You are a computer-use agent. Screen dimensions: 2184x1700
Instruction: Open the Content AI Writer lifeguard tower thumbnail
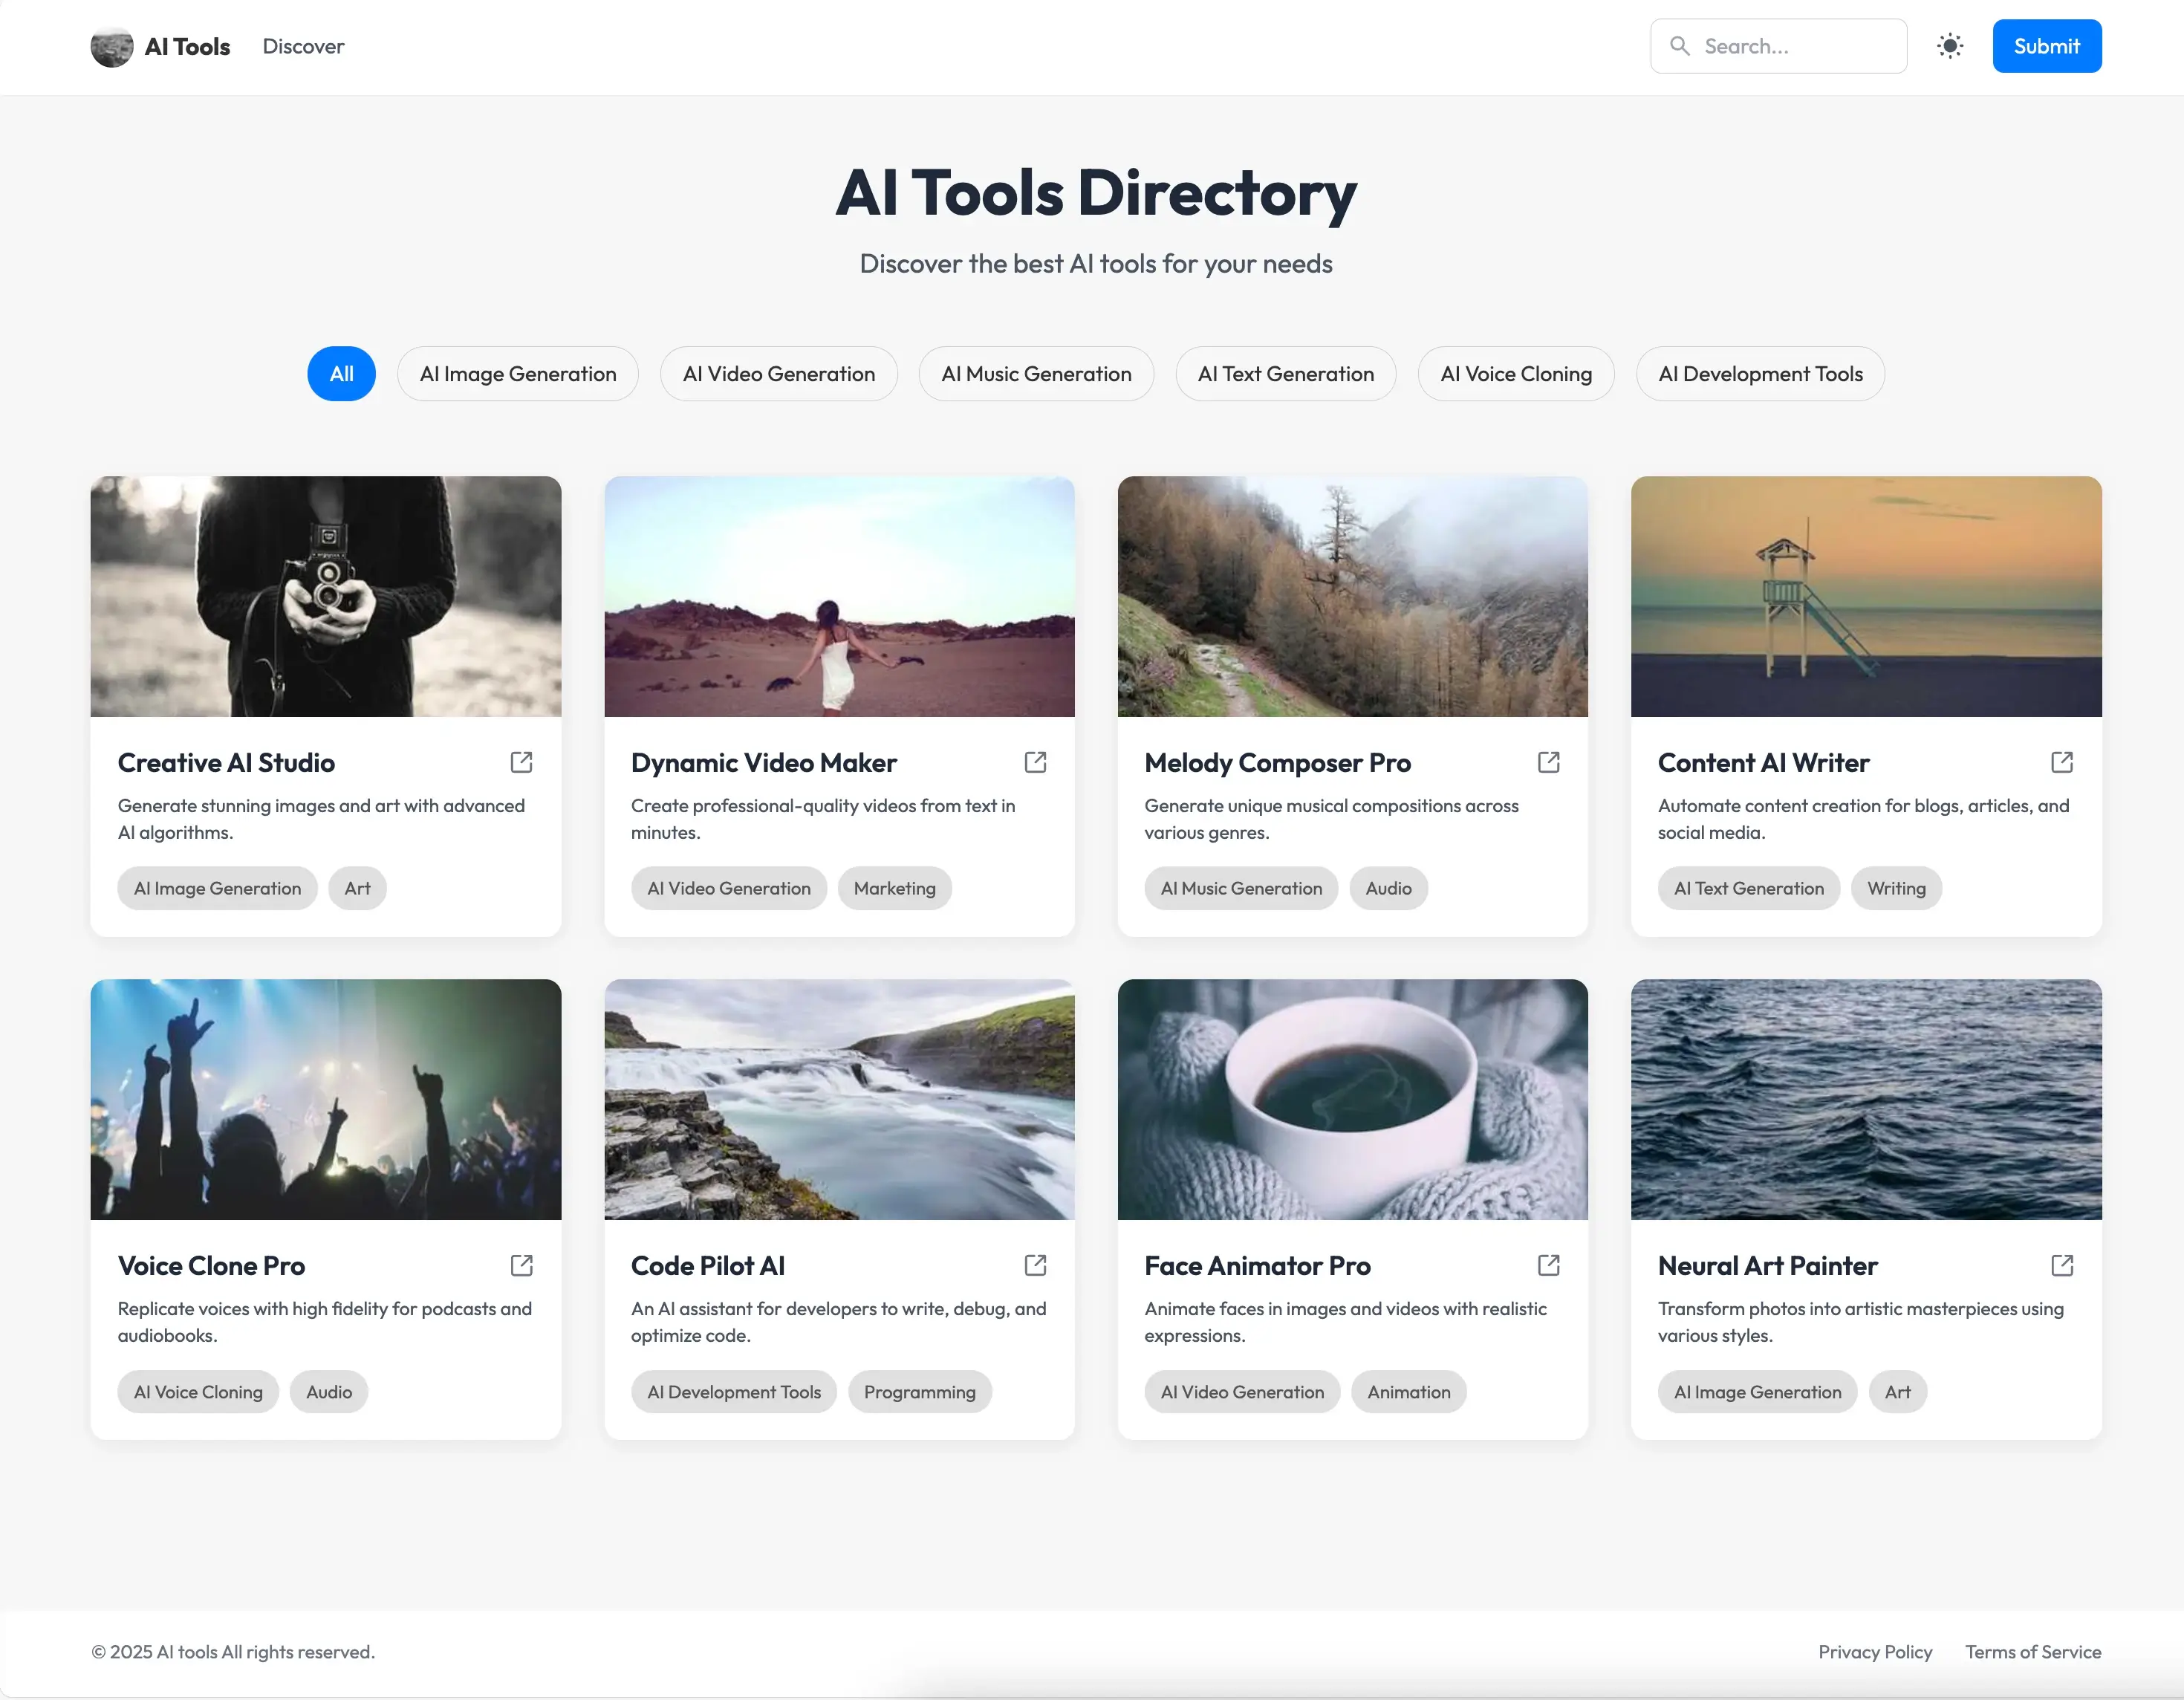[x=1866, y=596]
